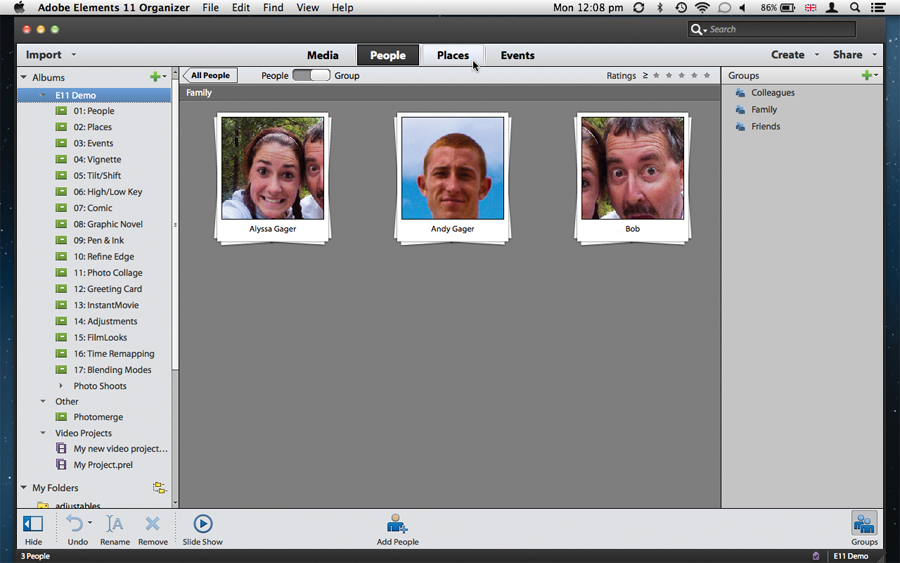Viewport: 900px width, 563px height.
Task: Click the search magnifier icon
Action: pos(696,29)
